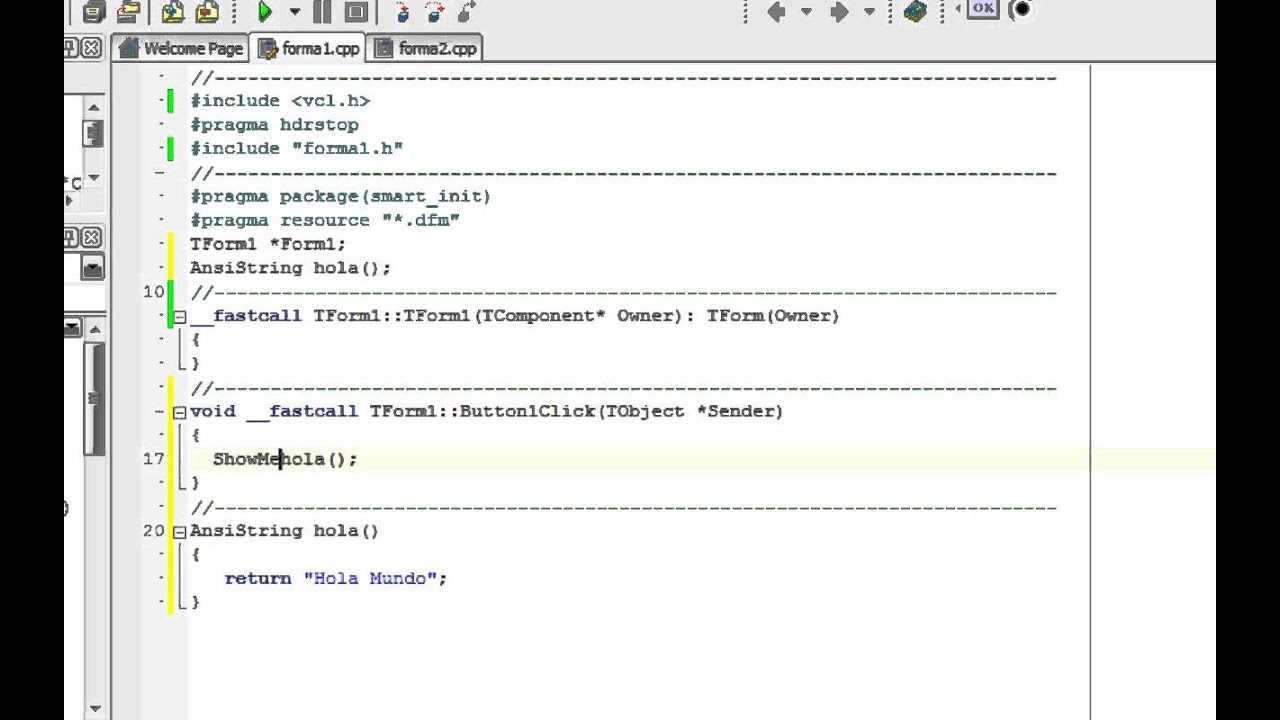Click the Remove File from Project icon

207,12
